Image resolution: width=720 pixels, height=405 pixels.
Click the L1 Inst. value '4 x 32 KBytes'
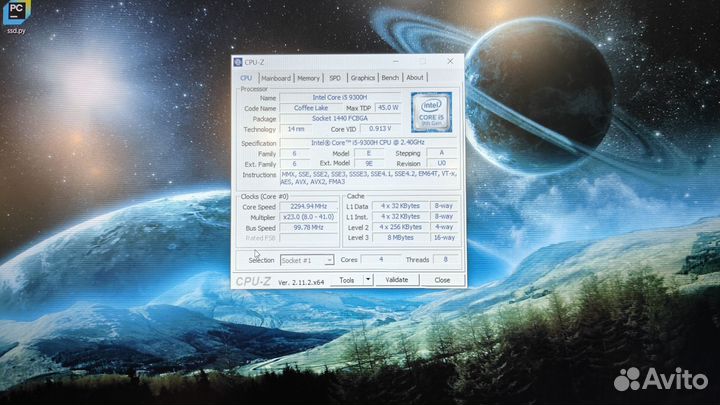coord(400,216)
